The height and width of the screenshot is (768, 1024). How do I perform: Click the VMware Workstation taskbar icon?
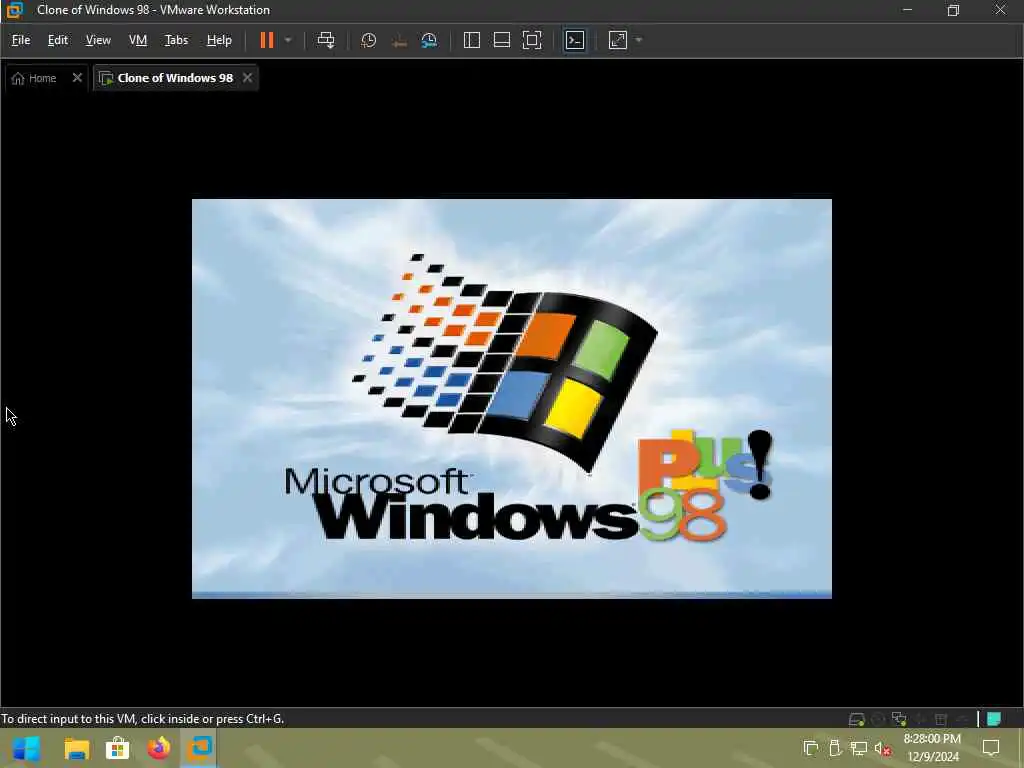coord(199,748)
